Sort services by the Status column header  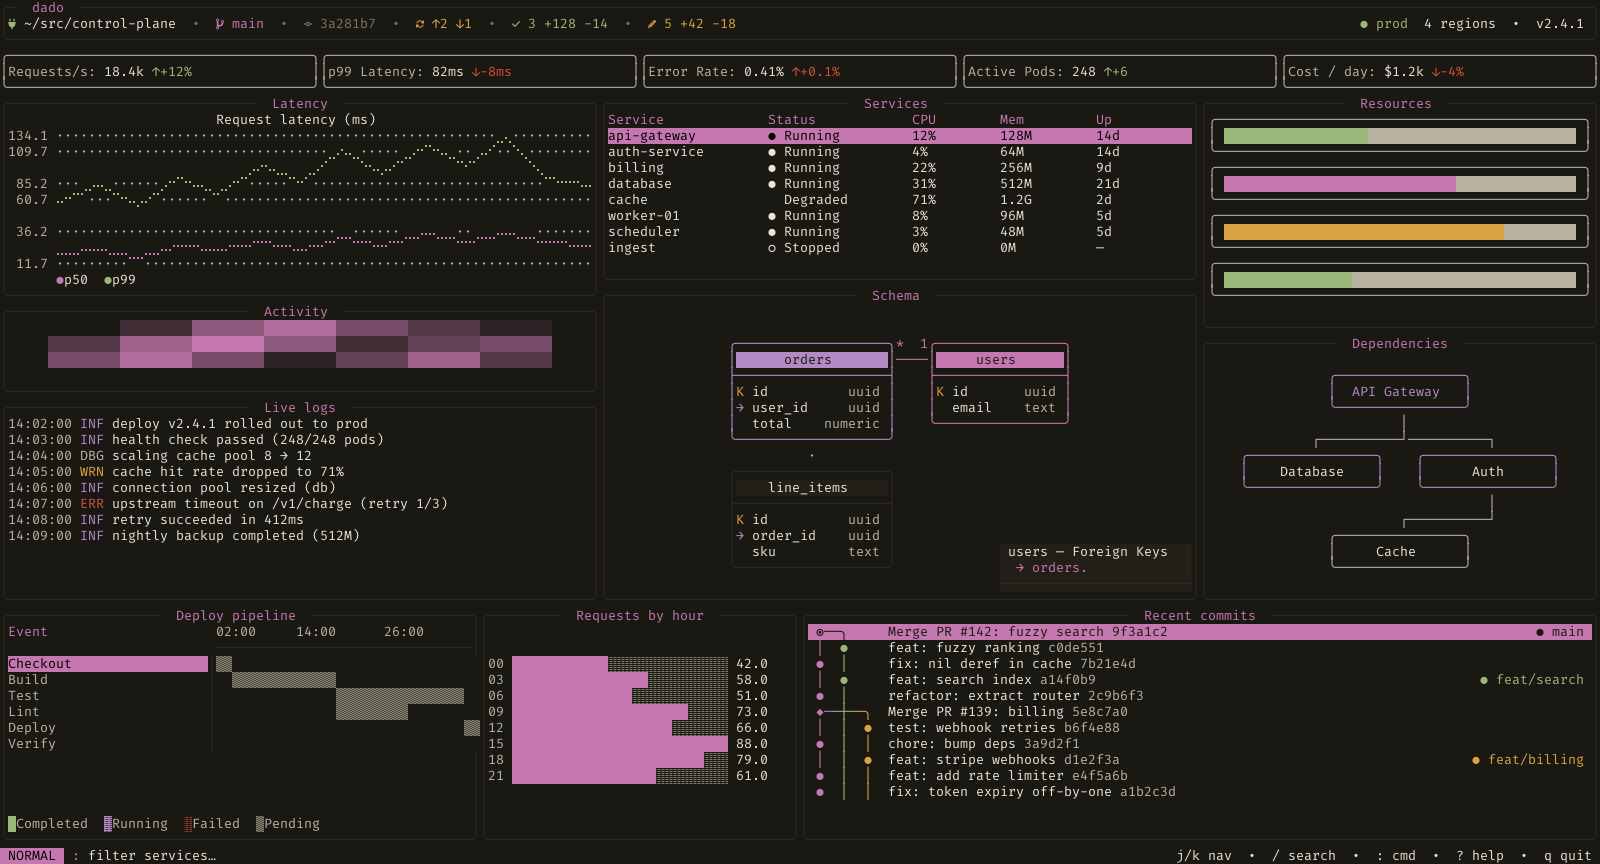(x=792, y=120)
